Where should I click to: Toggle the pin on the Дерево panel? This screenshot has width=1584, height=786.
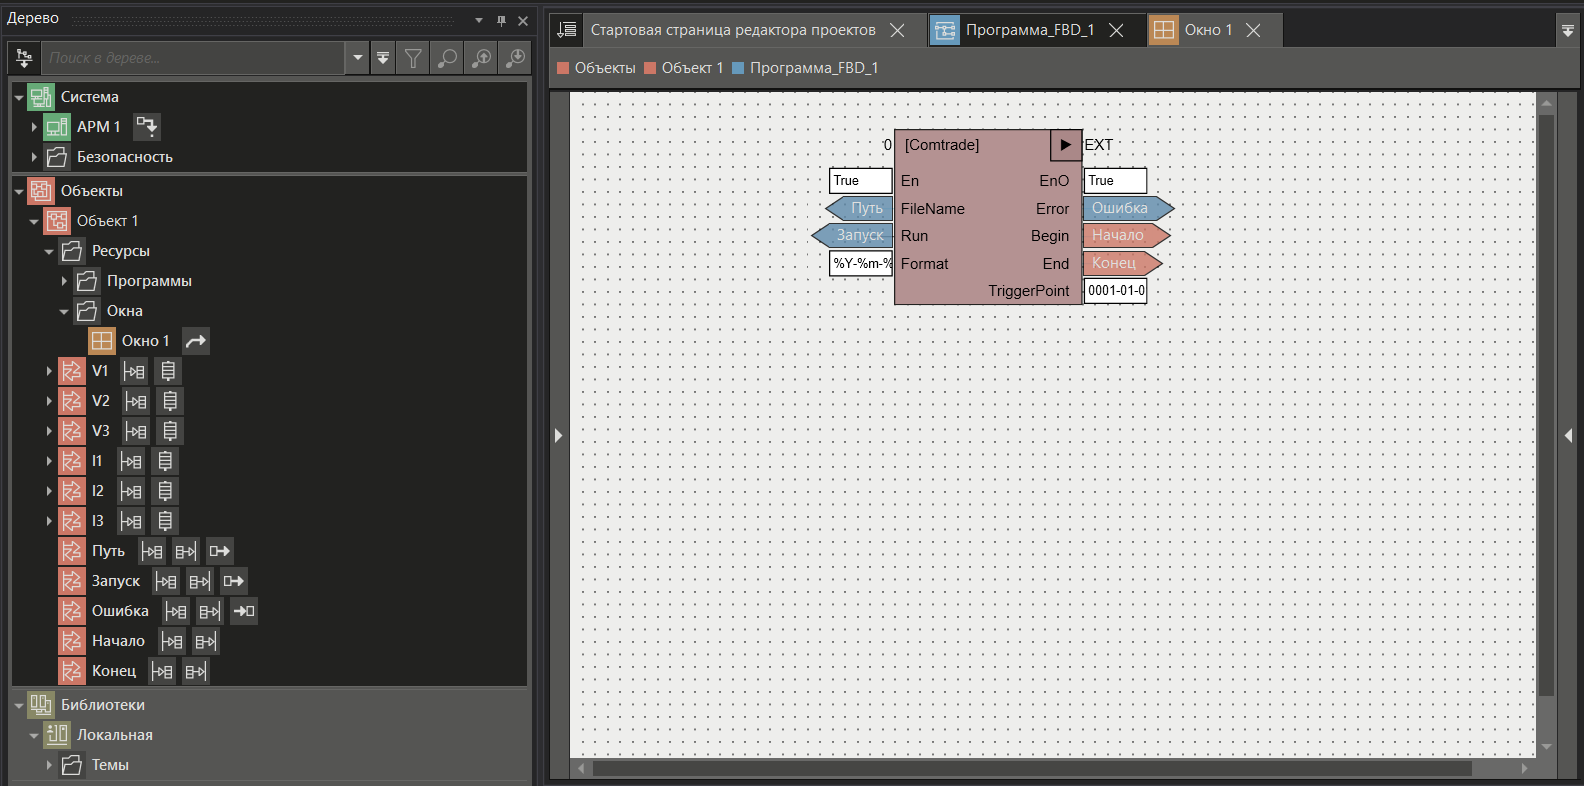[501, 20]
